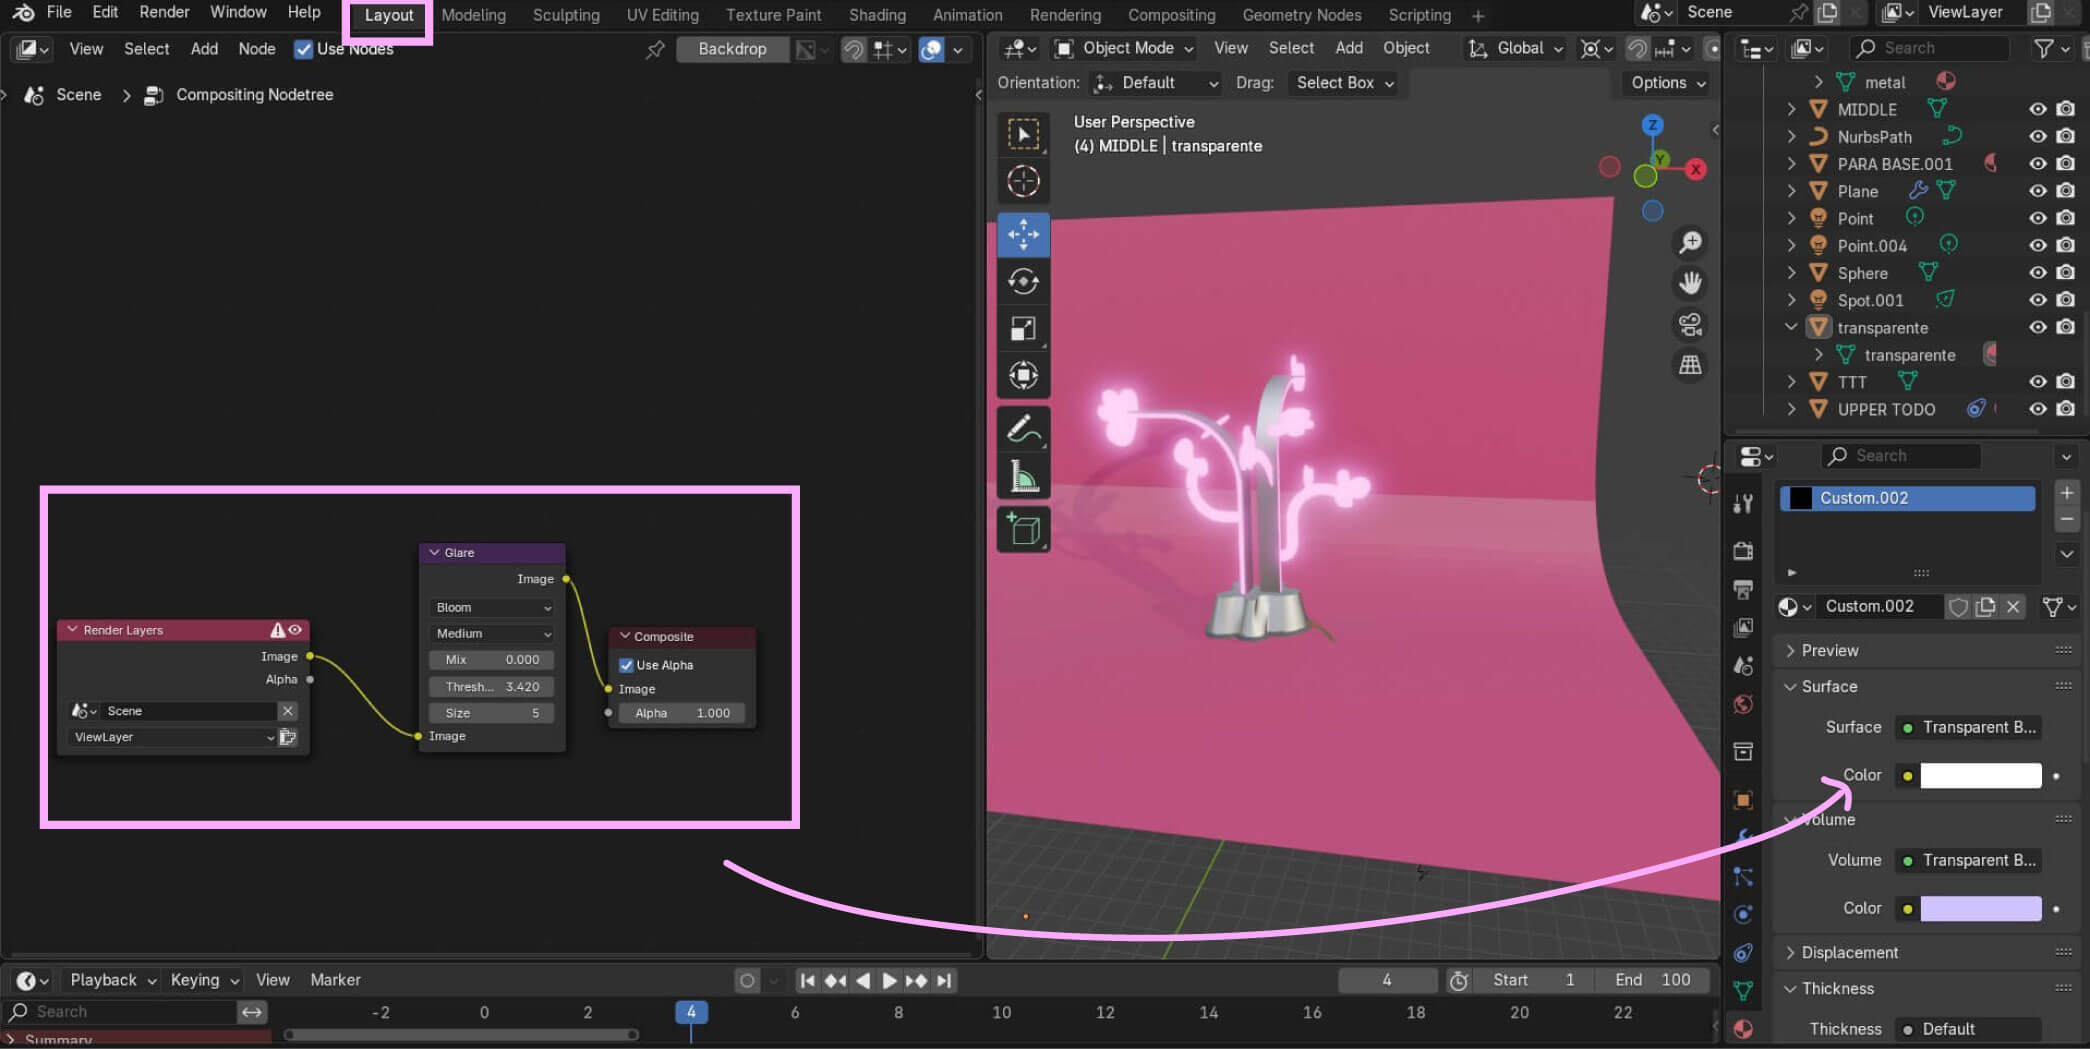2090x1049 pixels.
Task: Toggle render visibility of Spot.001
Action: pos(2065,299)
